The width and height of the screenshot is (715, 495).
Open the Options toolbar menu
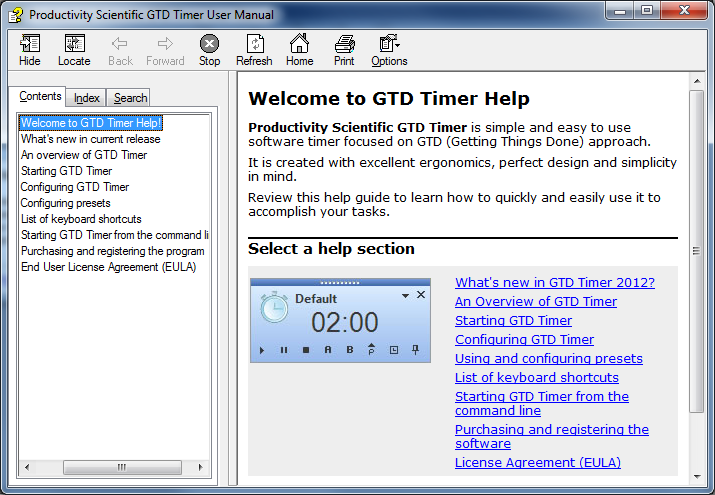pos(389,50)
